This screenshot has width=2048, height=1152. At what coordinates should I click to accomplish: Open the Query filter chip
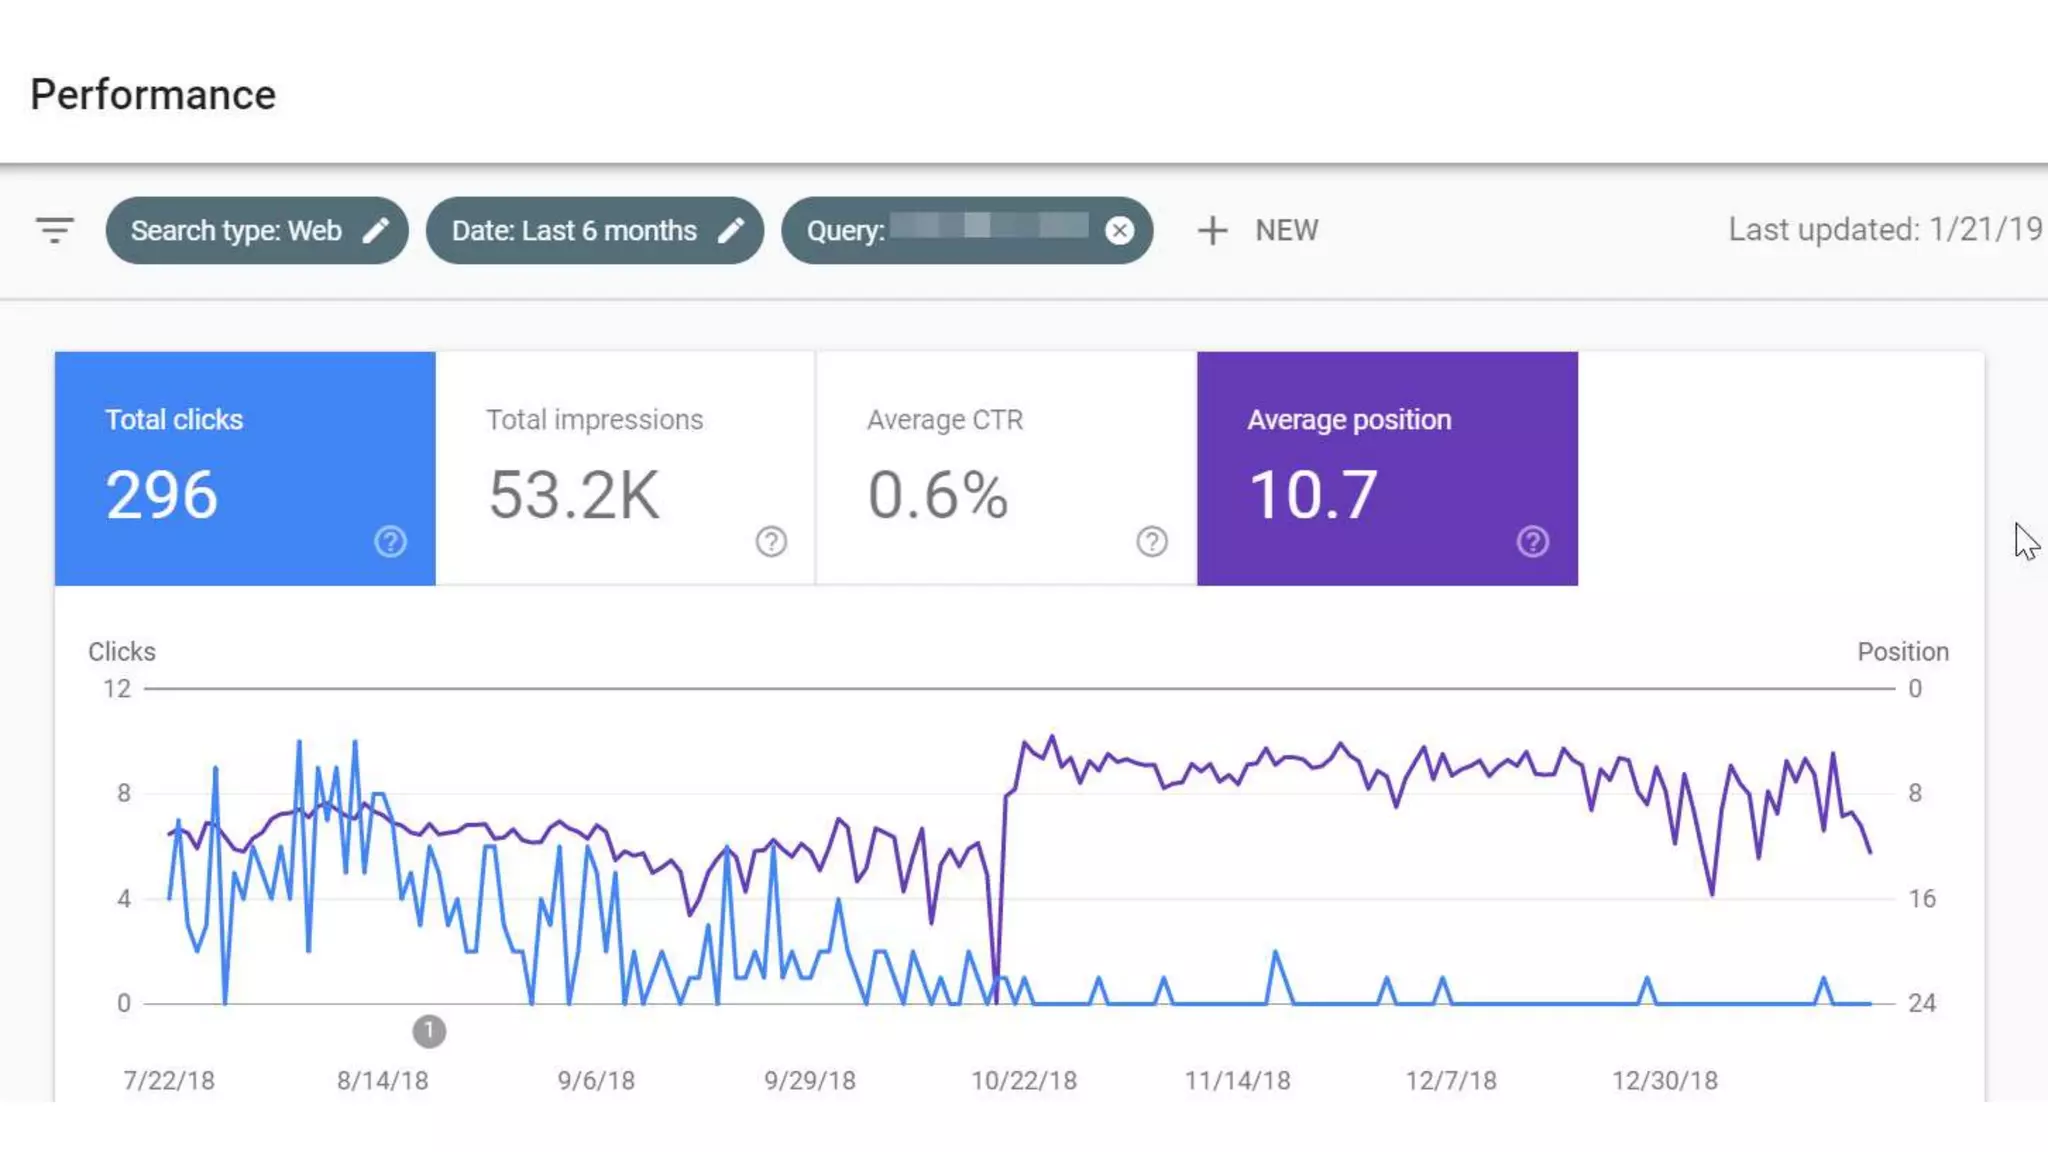(x=940, y=230)
